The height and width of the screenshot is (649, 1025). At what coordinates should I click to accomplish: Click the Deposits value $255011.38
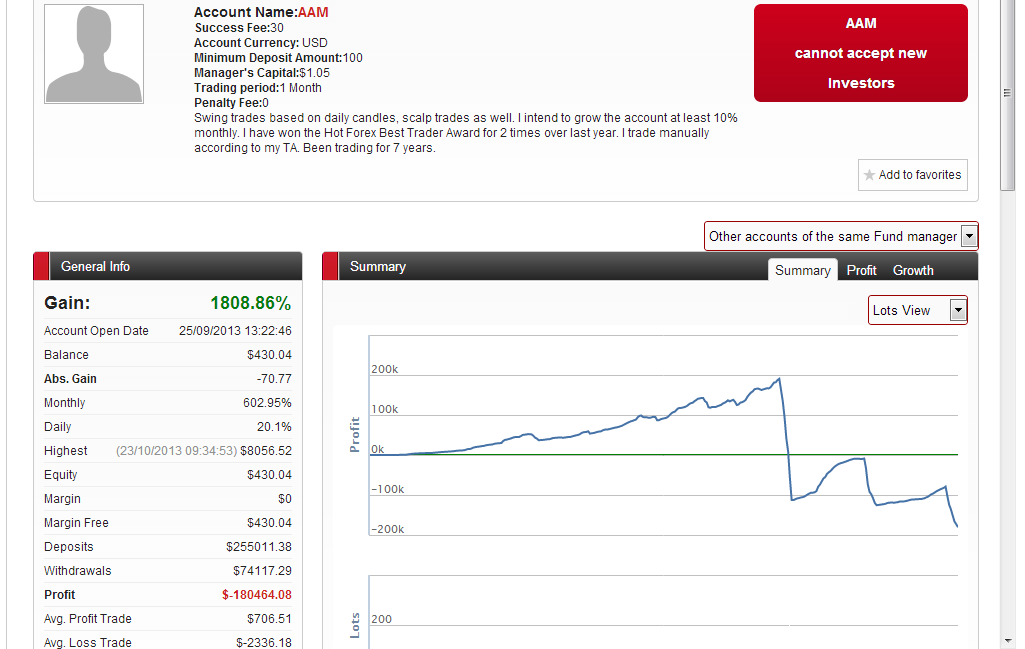coord(259,547)
